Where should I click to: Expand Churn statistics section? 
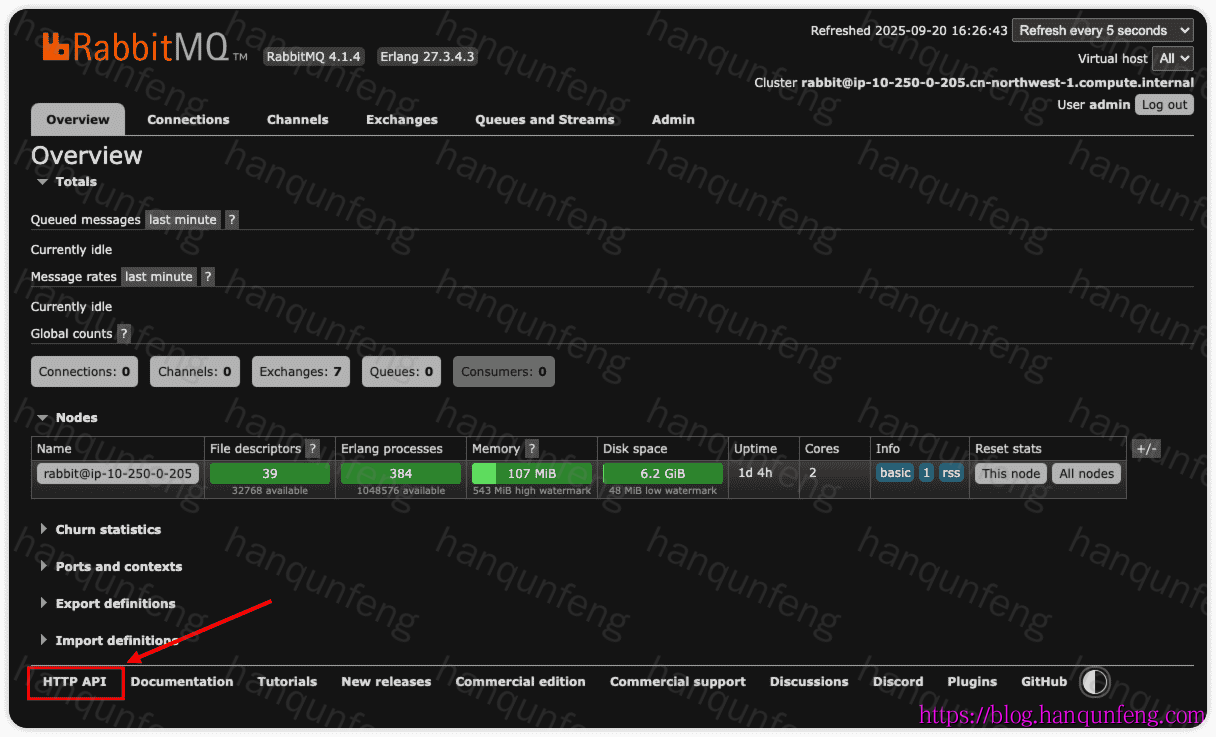click(100, 530)
